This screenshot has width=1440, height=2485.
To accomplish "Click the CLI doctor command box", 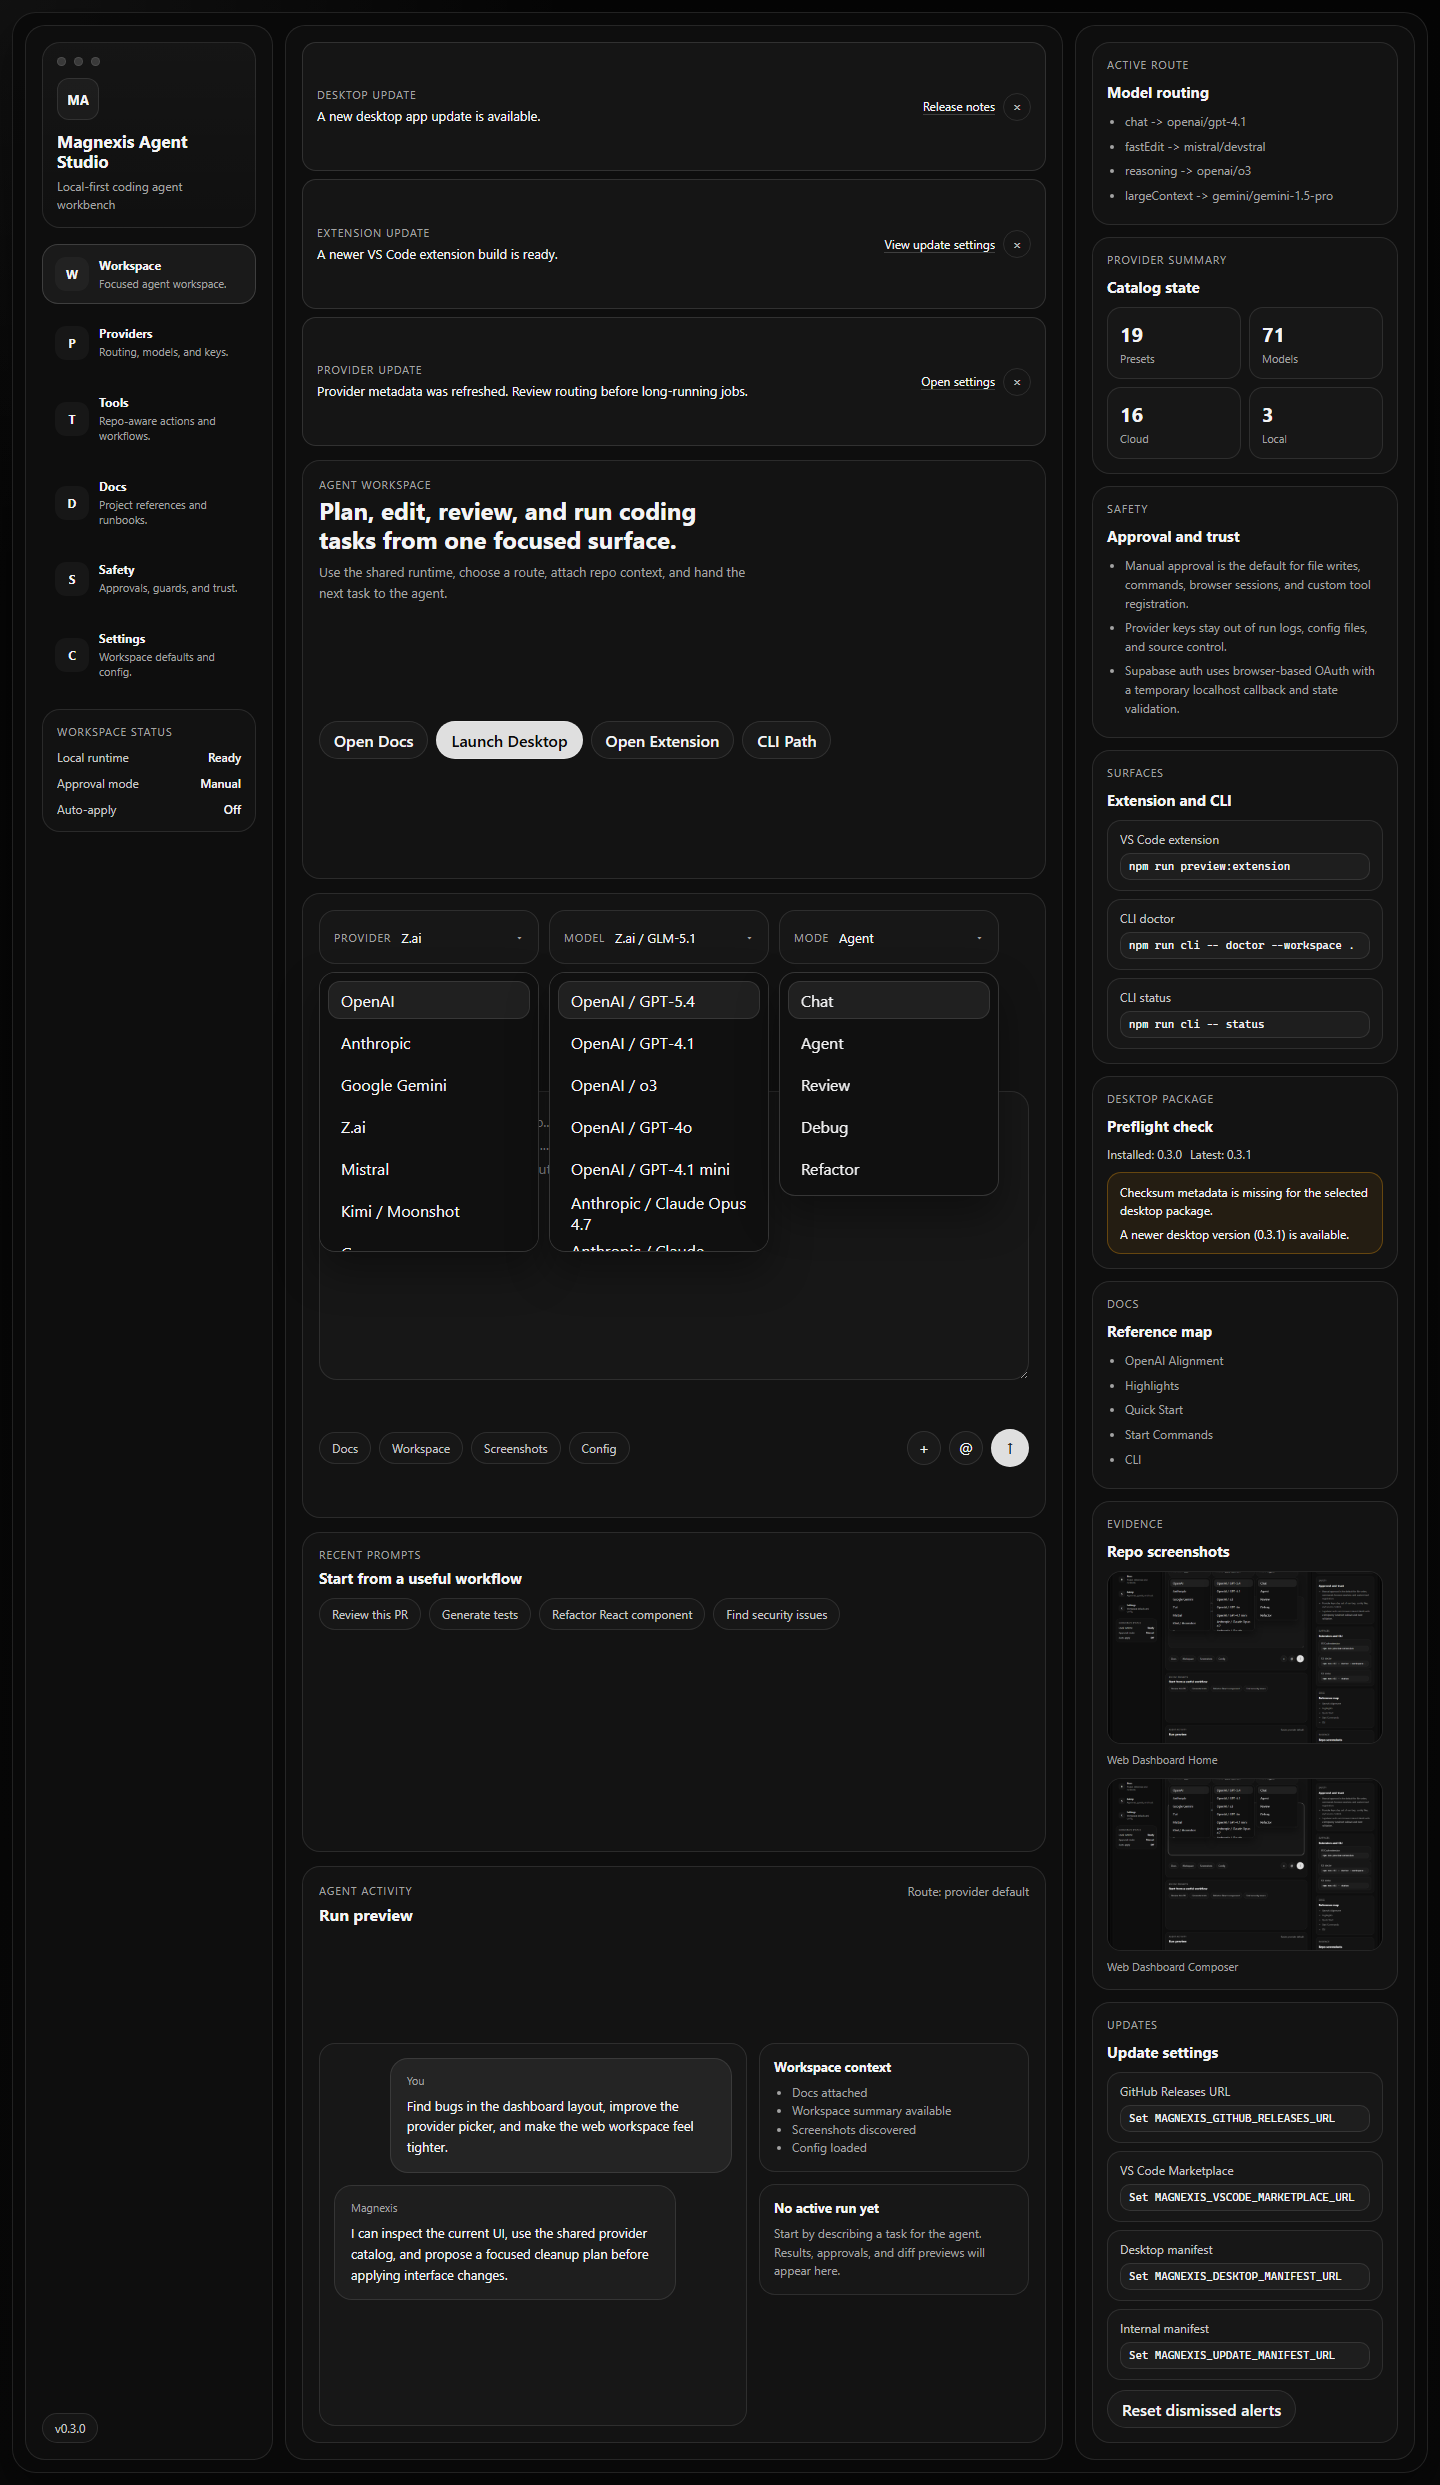I will [x=1245, y=945].
